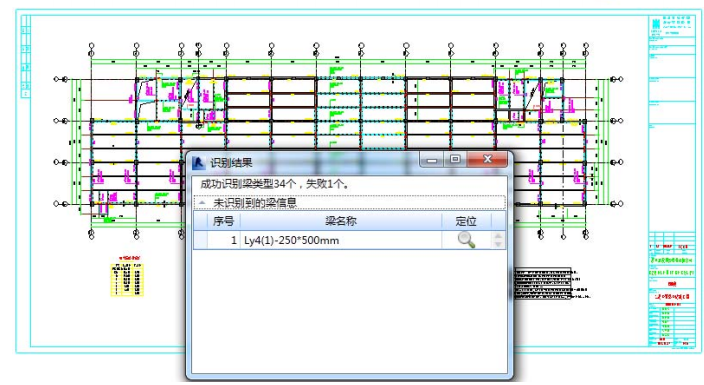The width and height of the screenshot is (704, 385).
Task: Select the row Ly4(1)-250*500mm
Action: [x=349, y=240]
